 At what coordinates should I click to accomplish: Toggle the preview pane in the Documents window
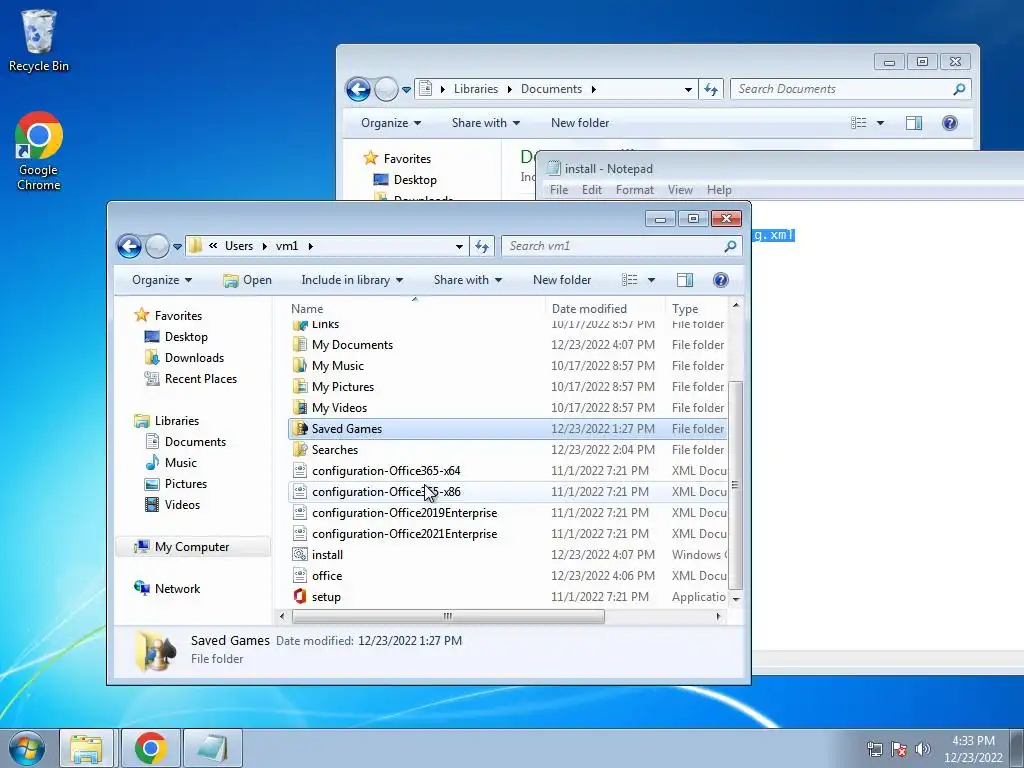tap(914, 123)
